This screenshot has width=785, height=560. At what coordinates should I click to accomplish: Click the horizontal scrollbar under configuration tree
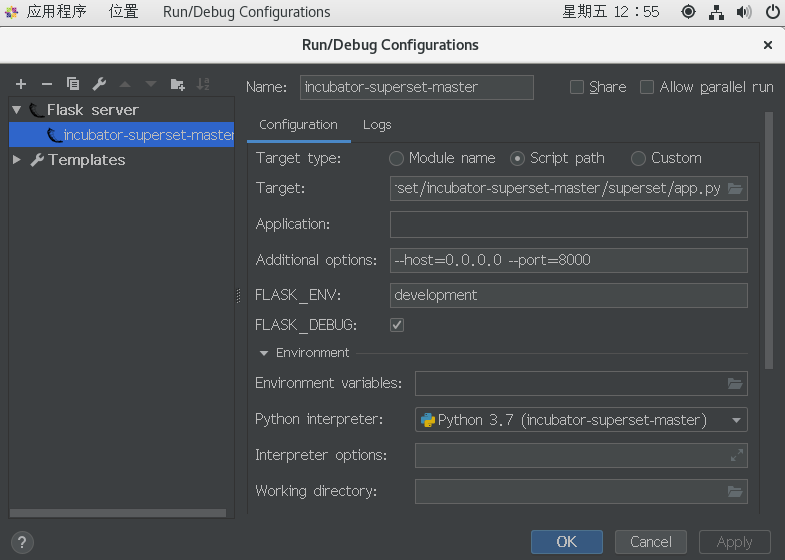pos(118,513)
